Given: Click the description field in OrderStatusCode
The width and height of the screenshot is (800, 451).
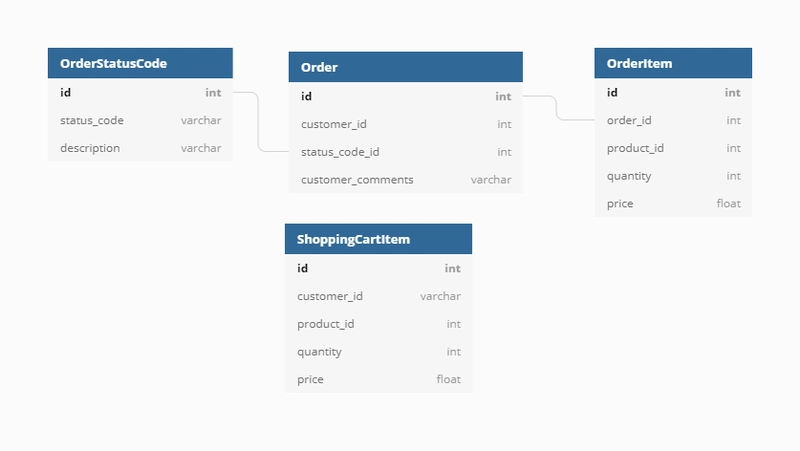Looking at the screenshot, I should click(140, 148).
